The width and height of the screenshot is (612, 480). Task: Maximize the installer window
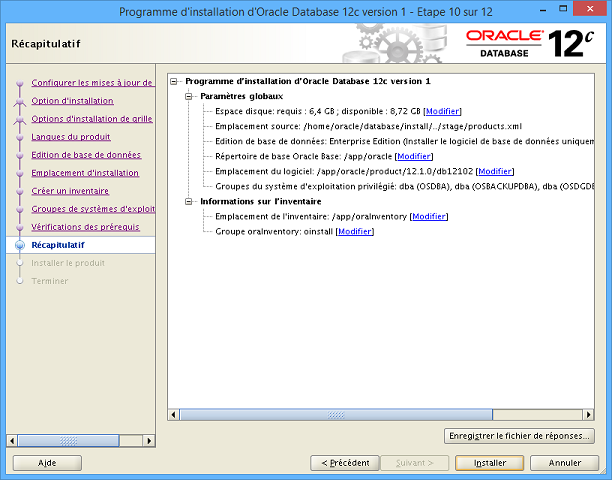(x=563, y=9)
